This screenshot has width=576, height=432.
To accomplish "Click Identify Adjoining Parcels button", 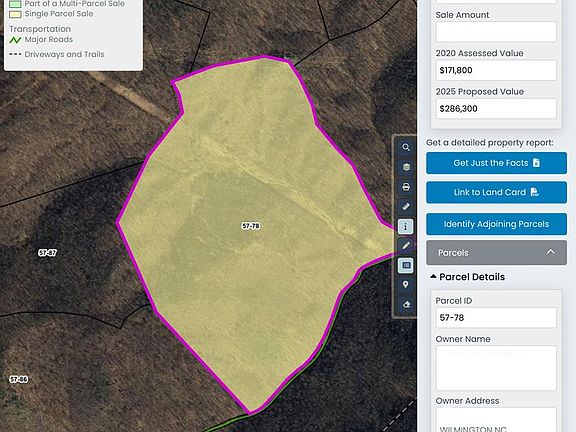I will click(496, 224).
